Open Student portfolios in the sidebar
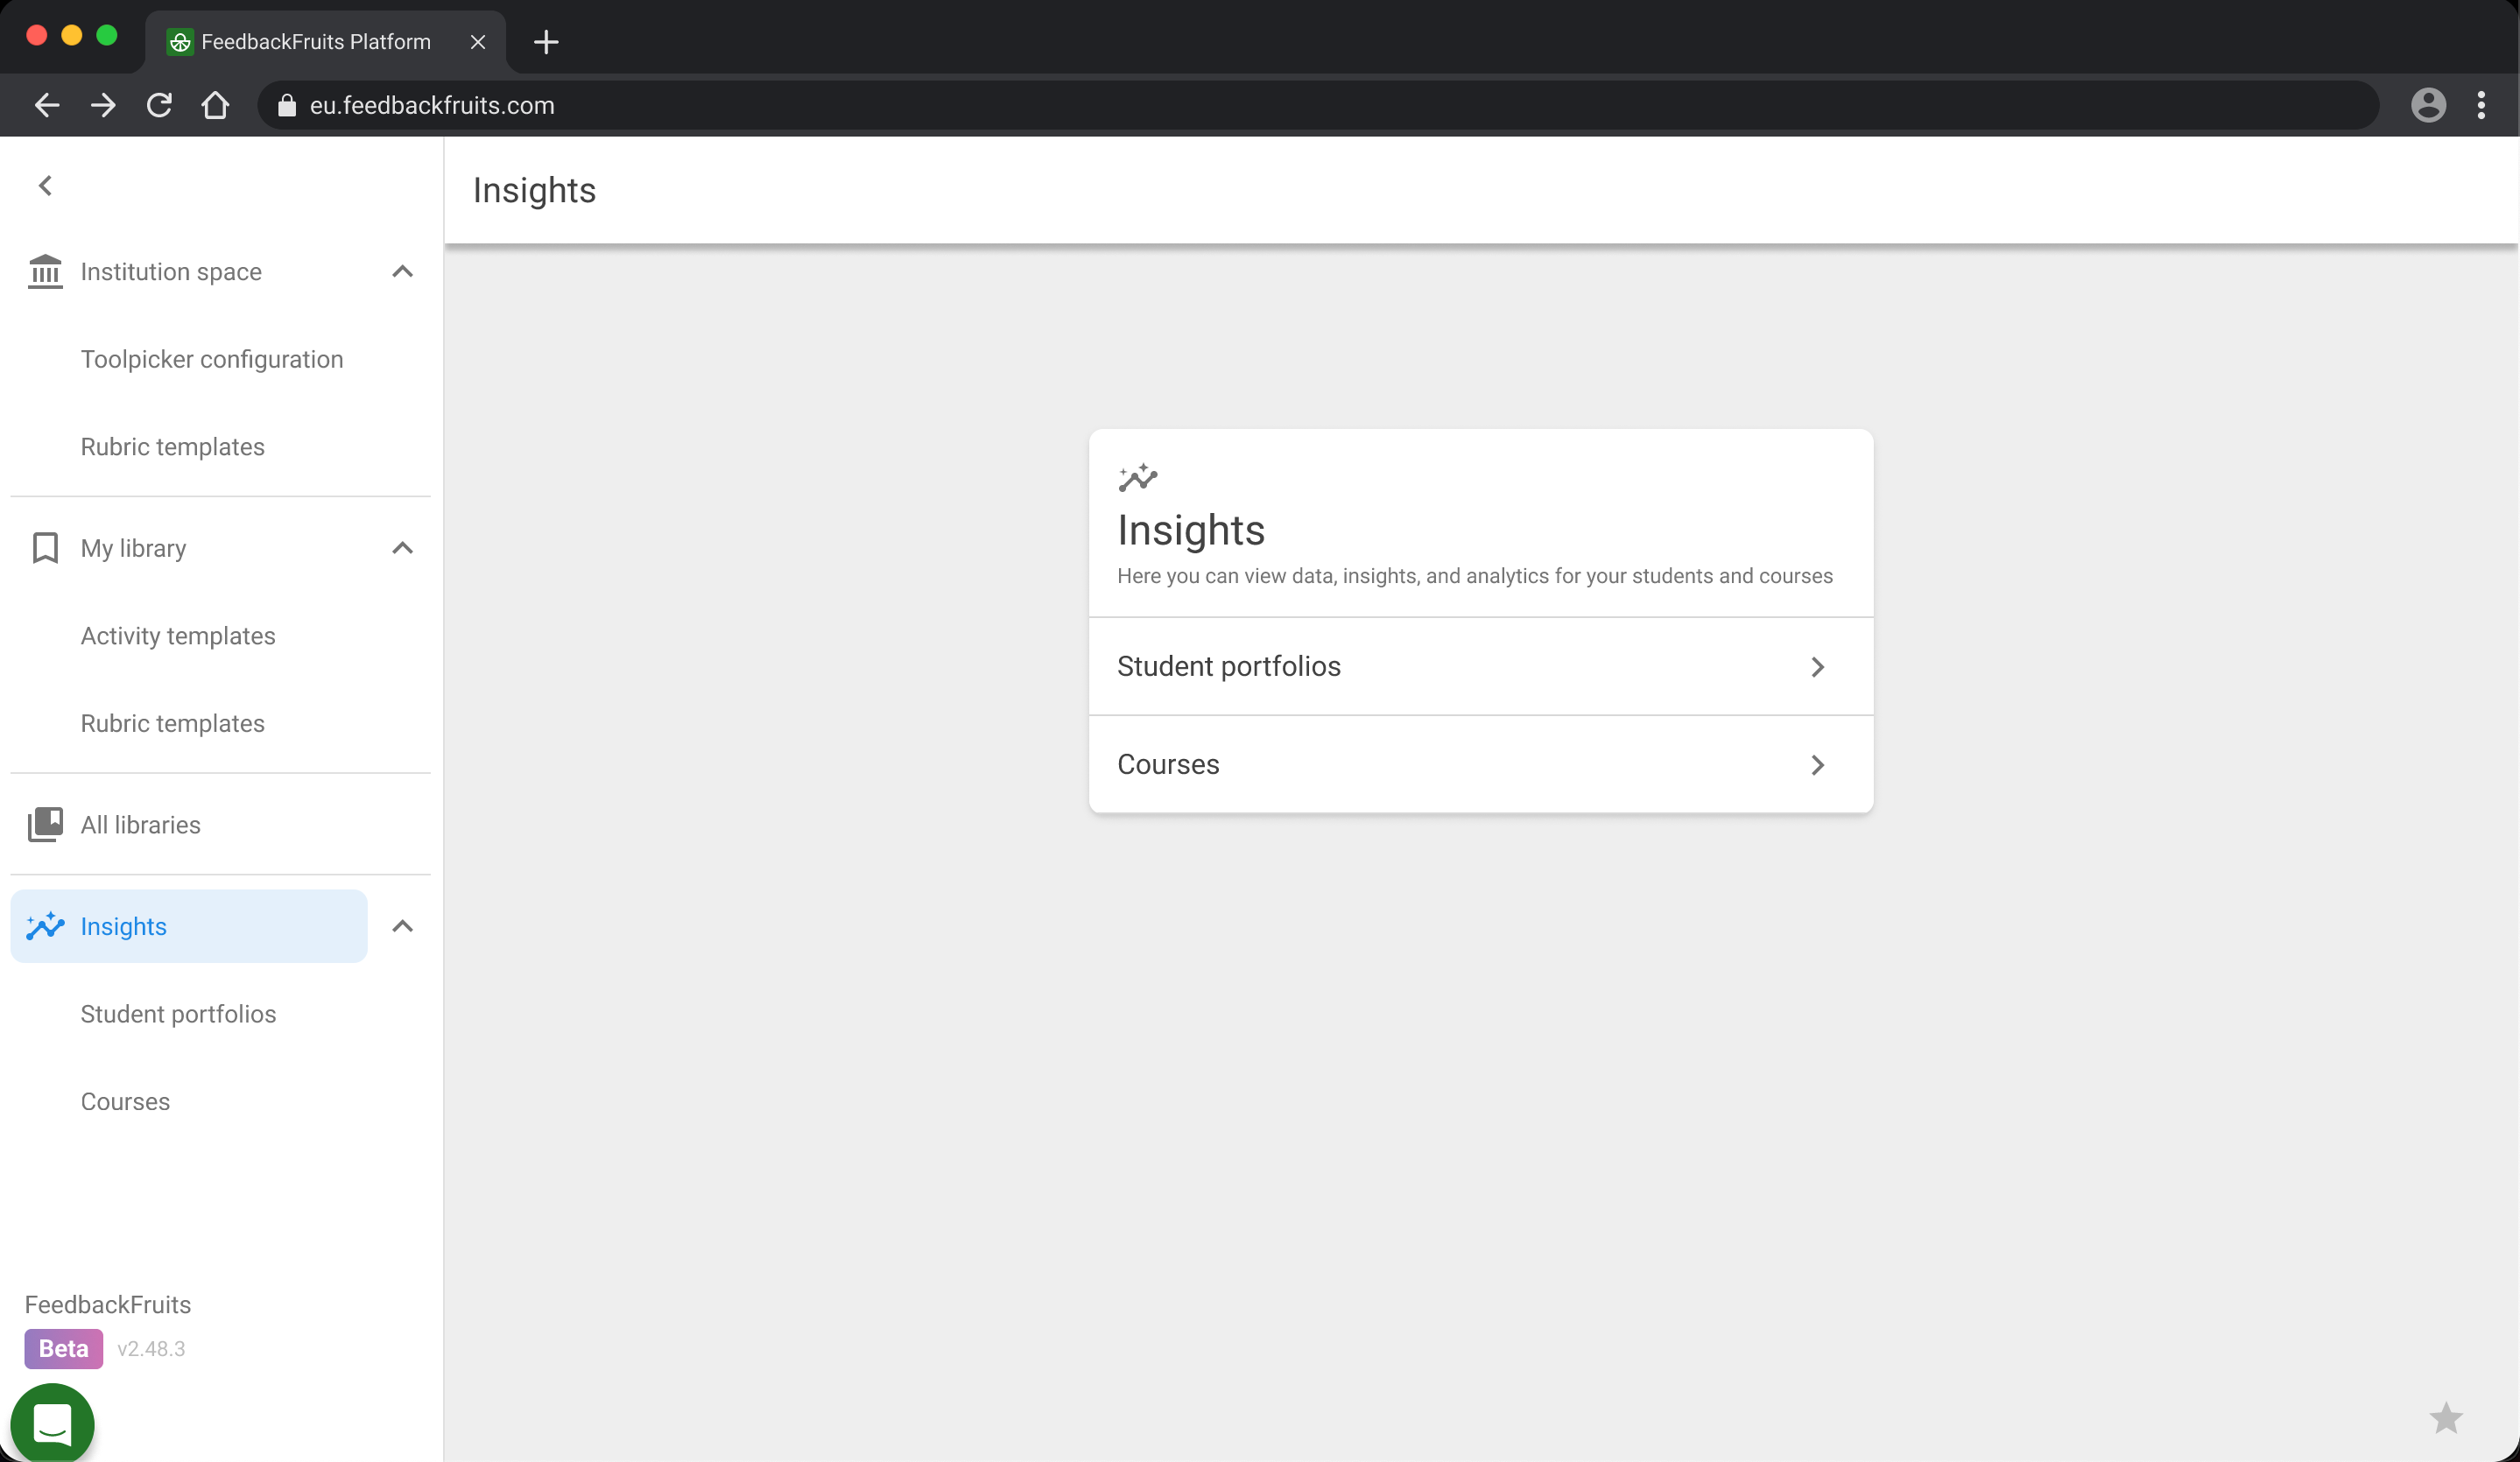The width and height of the screenshot is (2520, 1462). 178,1014
